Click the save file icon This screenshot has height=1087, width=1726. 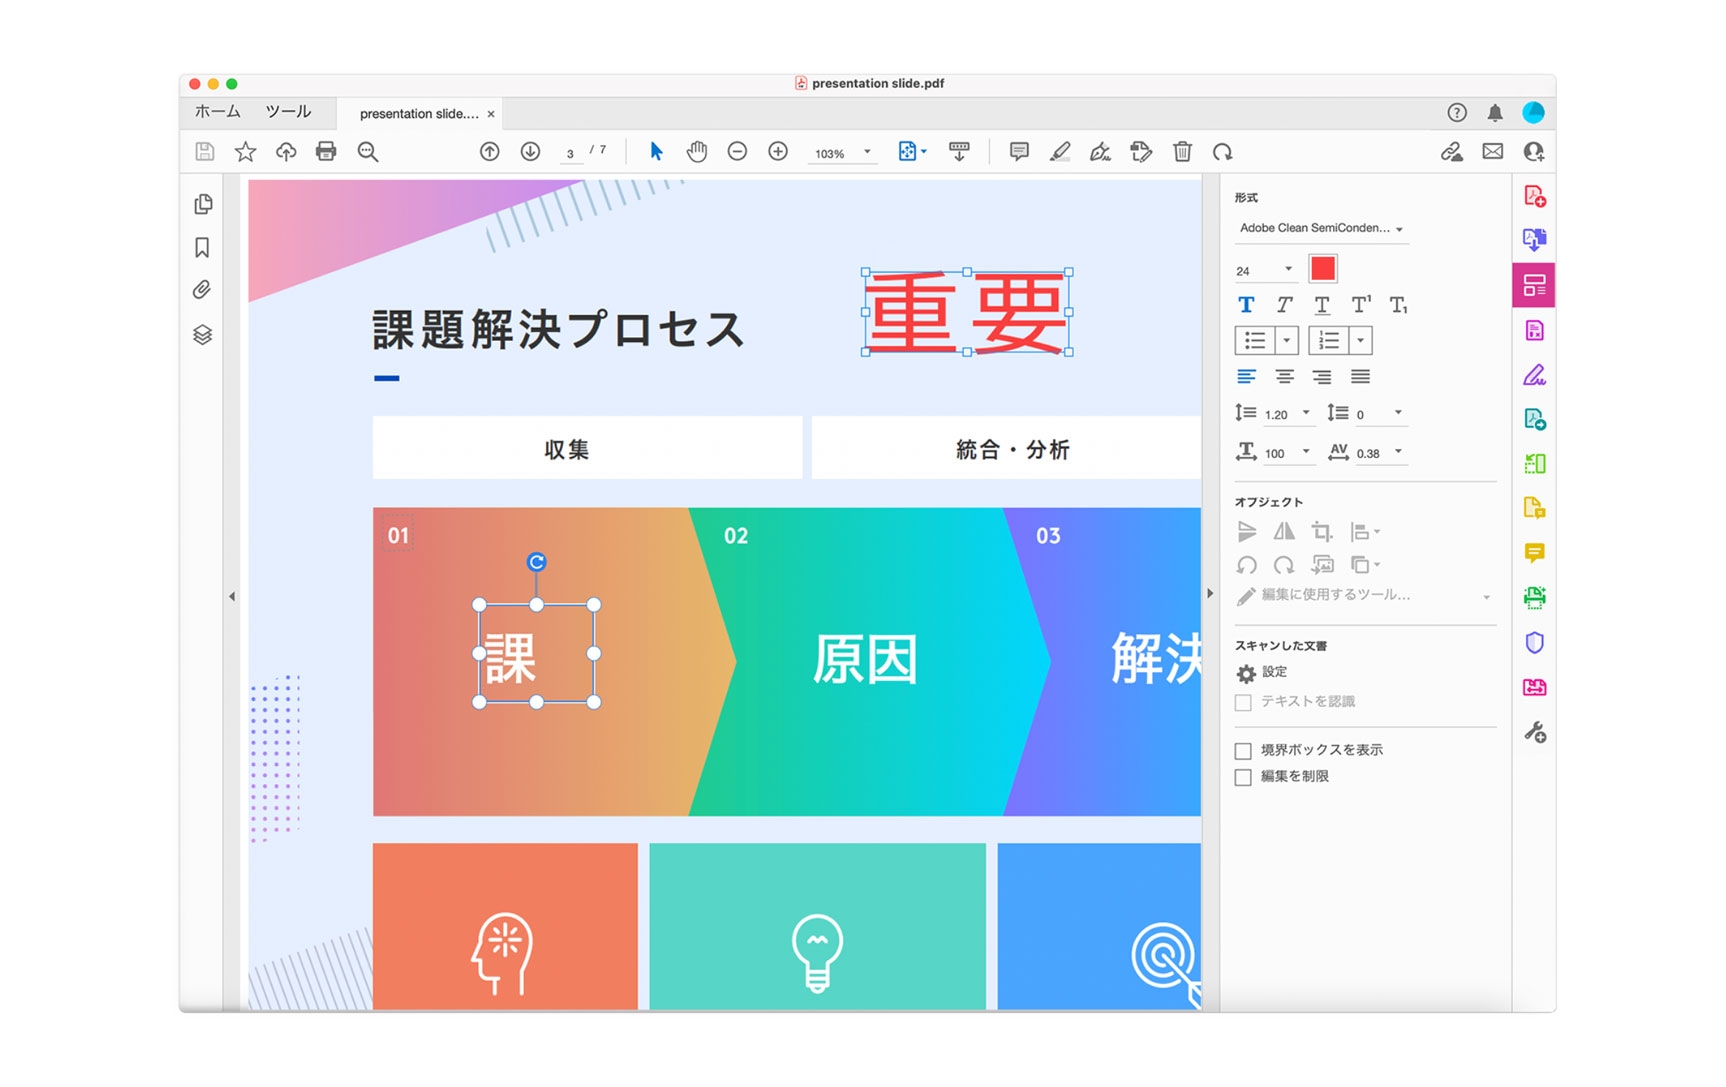tap(204, 152)
